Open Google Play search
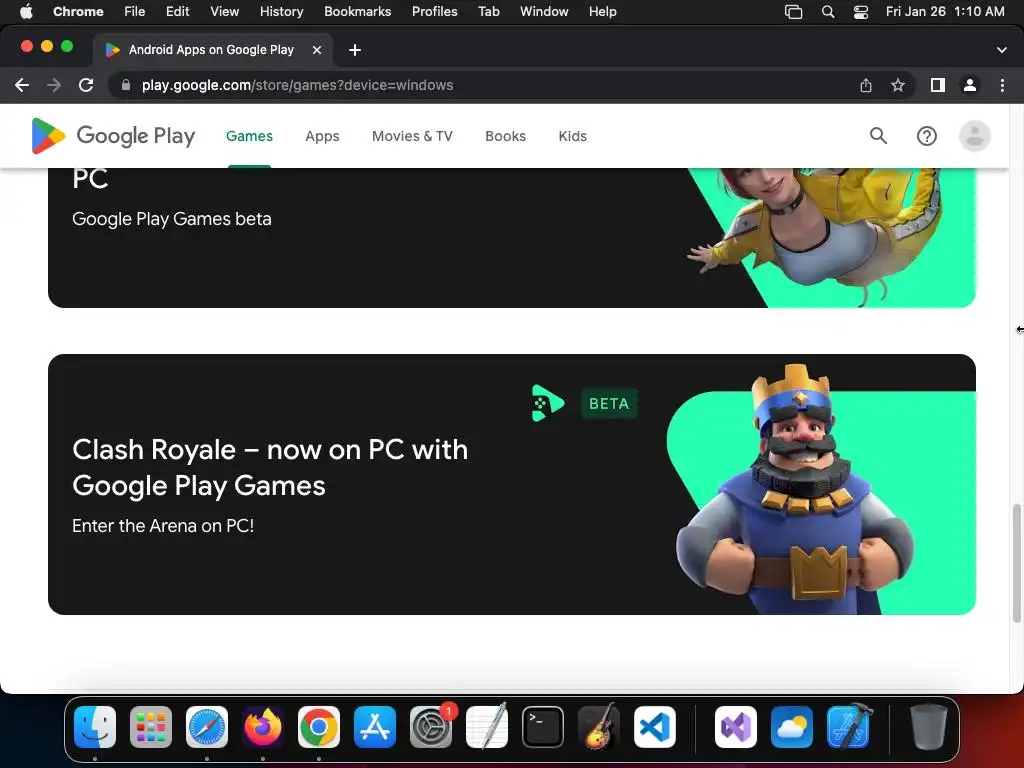The height and width of the screenshot is (768, 1024). 878,136
